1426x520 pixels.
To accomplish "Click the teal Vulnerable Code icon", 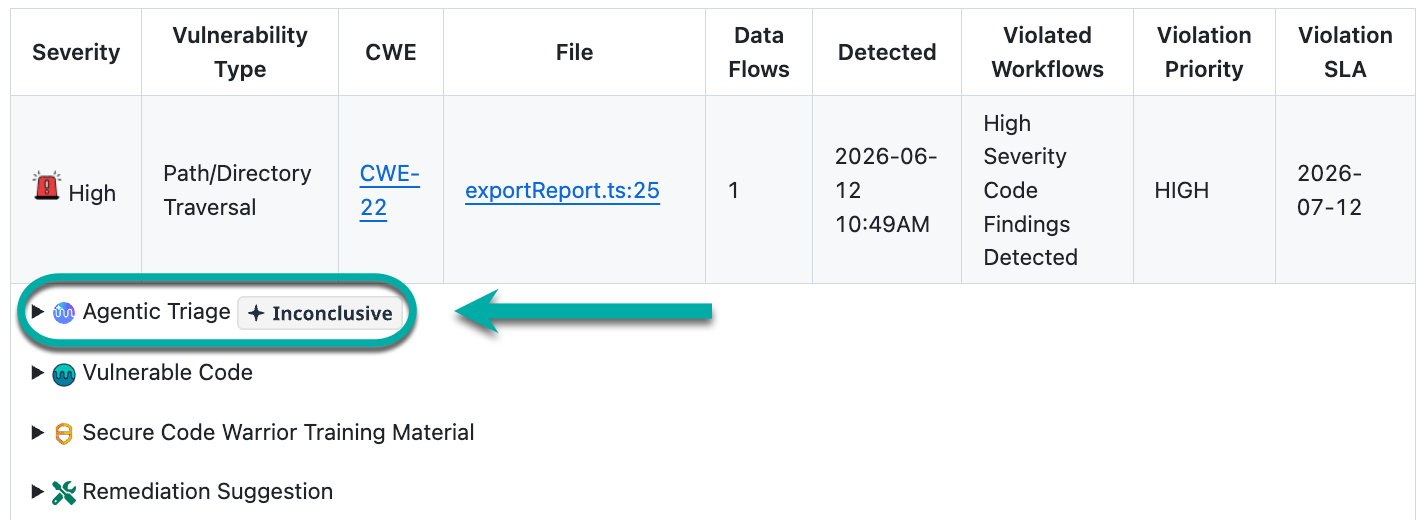I will pyautogui.click(x=64, y=374).
